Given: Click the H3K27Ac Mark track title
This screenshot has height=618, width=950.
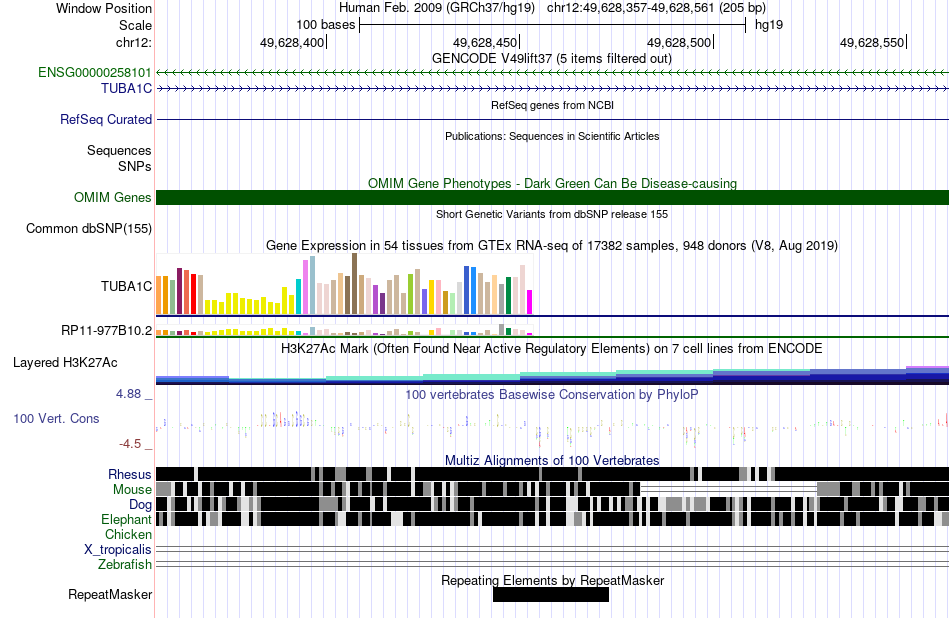Looking at the screenshot, I should (x=552, y=349).
